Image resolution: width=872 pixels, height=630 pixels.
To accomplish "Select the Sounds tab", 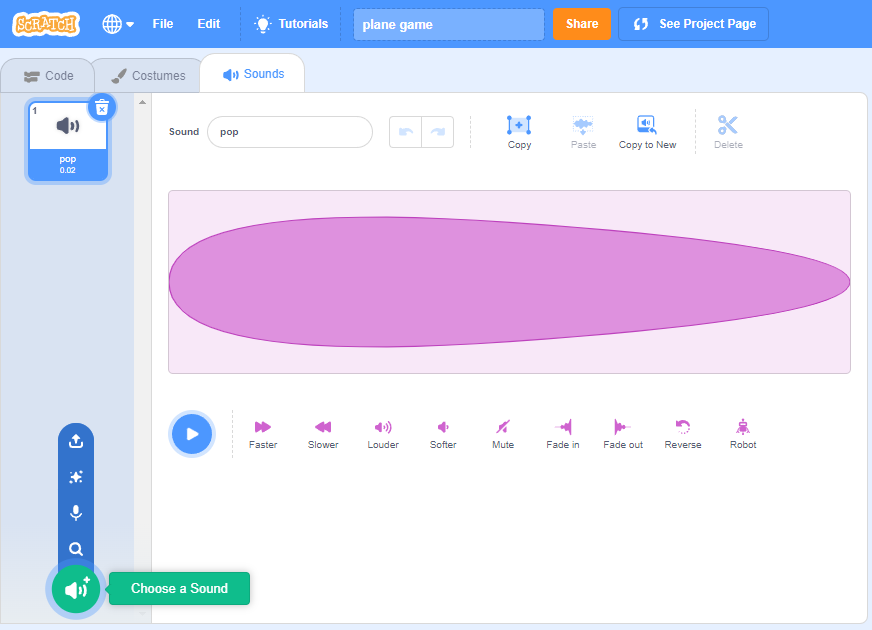I will (x=253, y=74).
